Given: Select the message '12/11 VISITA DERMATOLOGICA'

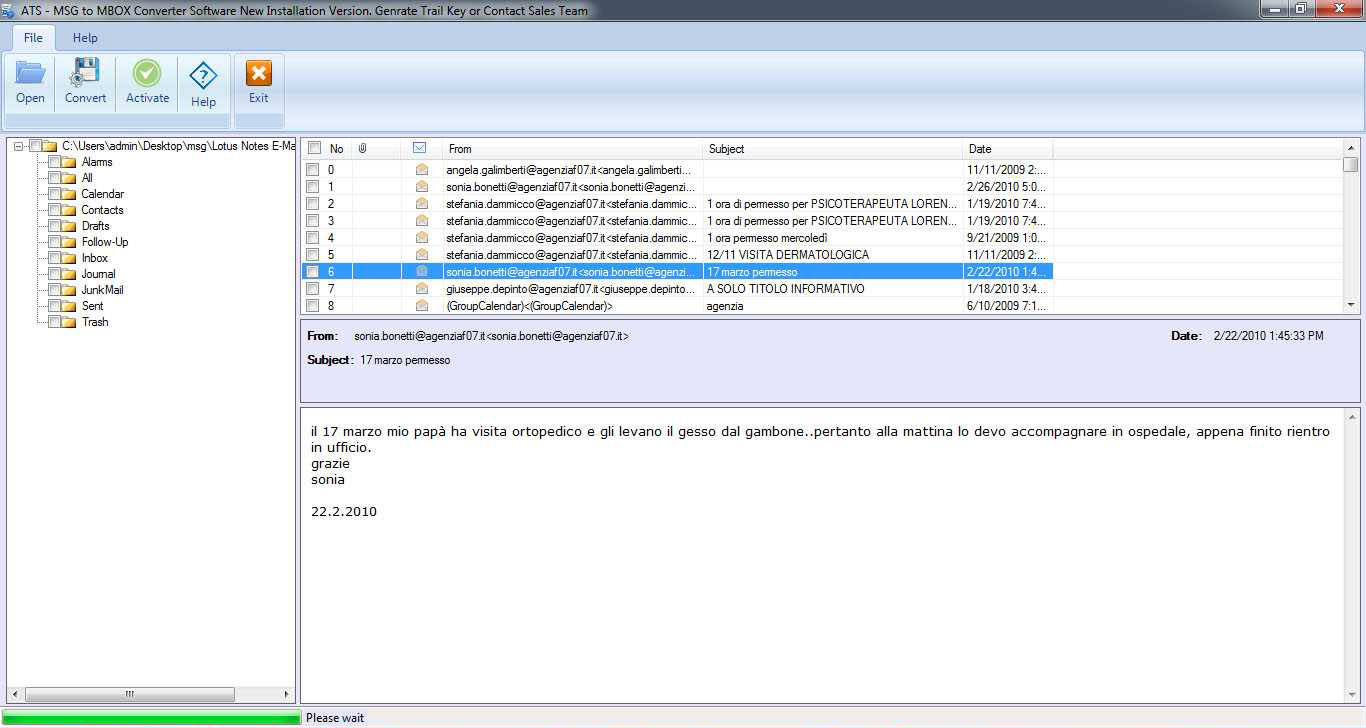Looking at the screenshot, I should point(788,255).
